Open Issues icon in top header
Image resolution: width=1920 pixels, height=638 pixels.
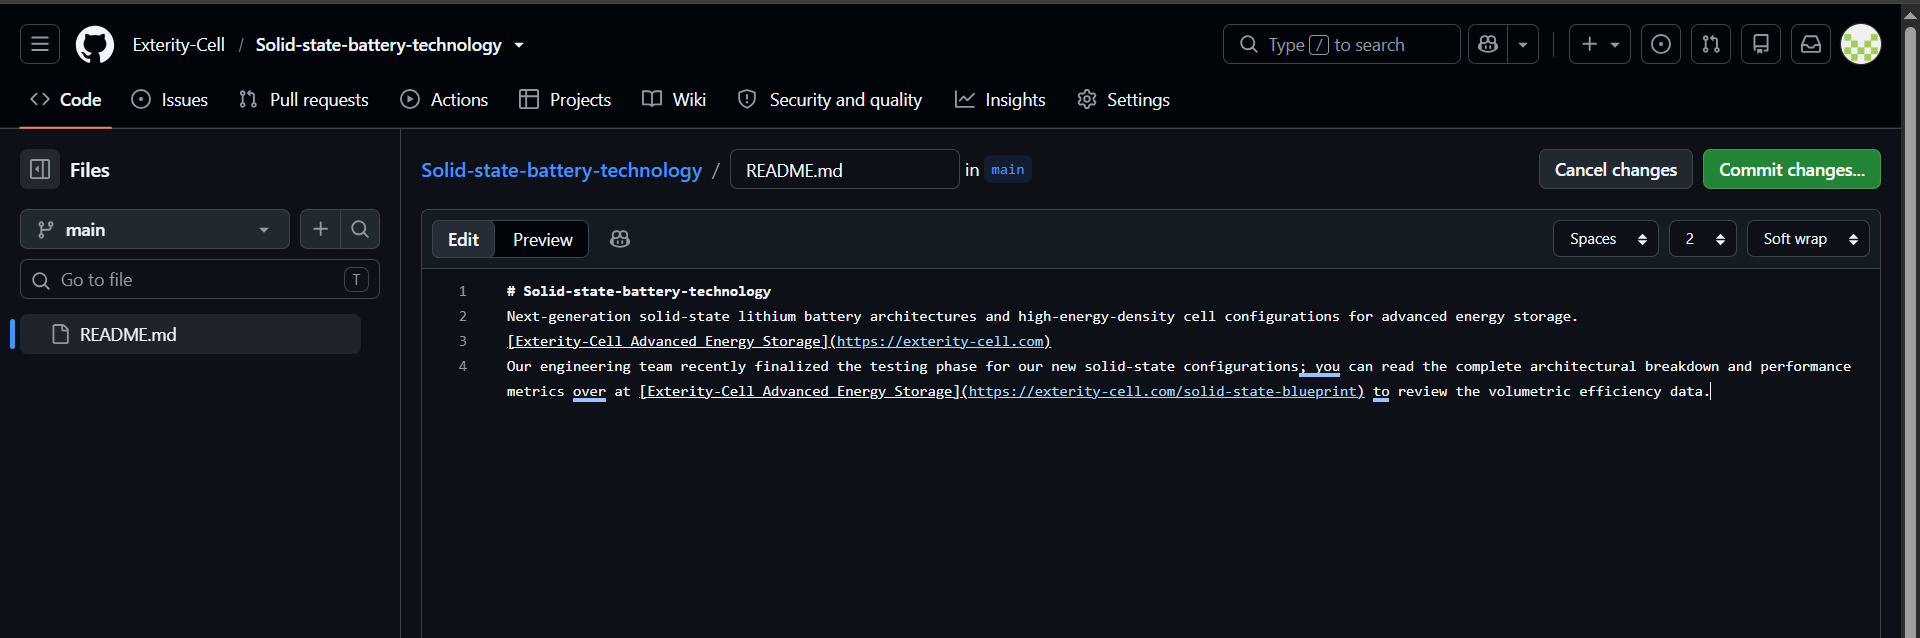(1661, 44)
